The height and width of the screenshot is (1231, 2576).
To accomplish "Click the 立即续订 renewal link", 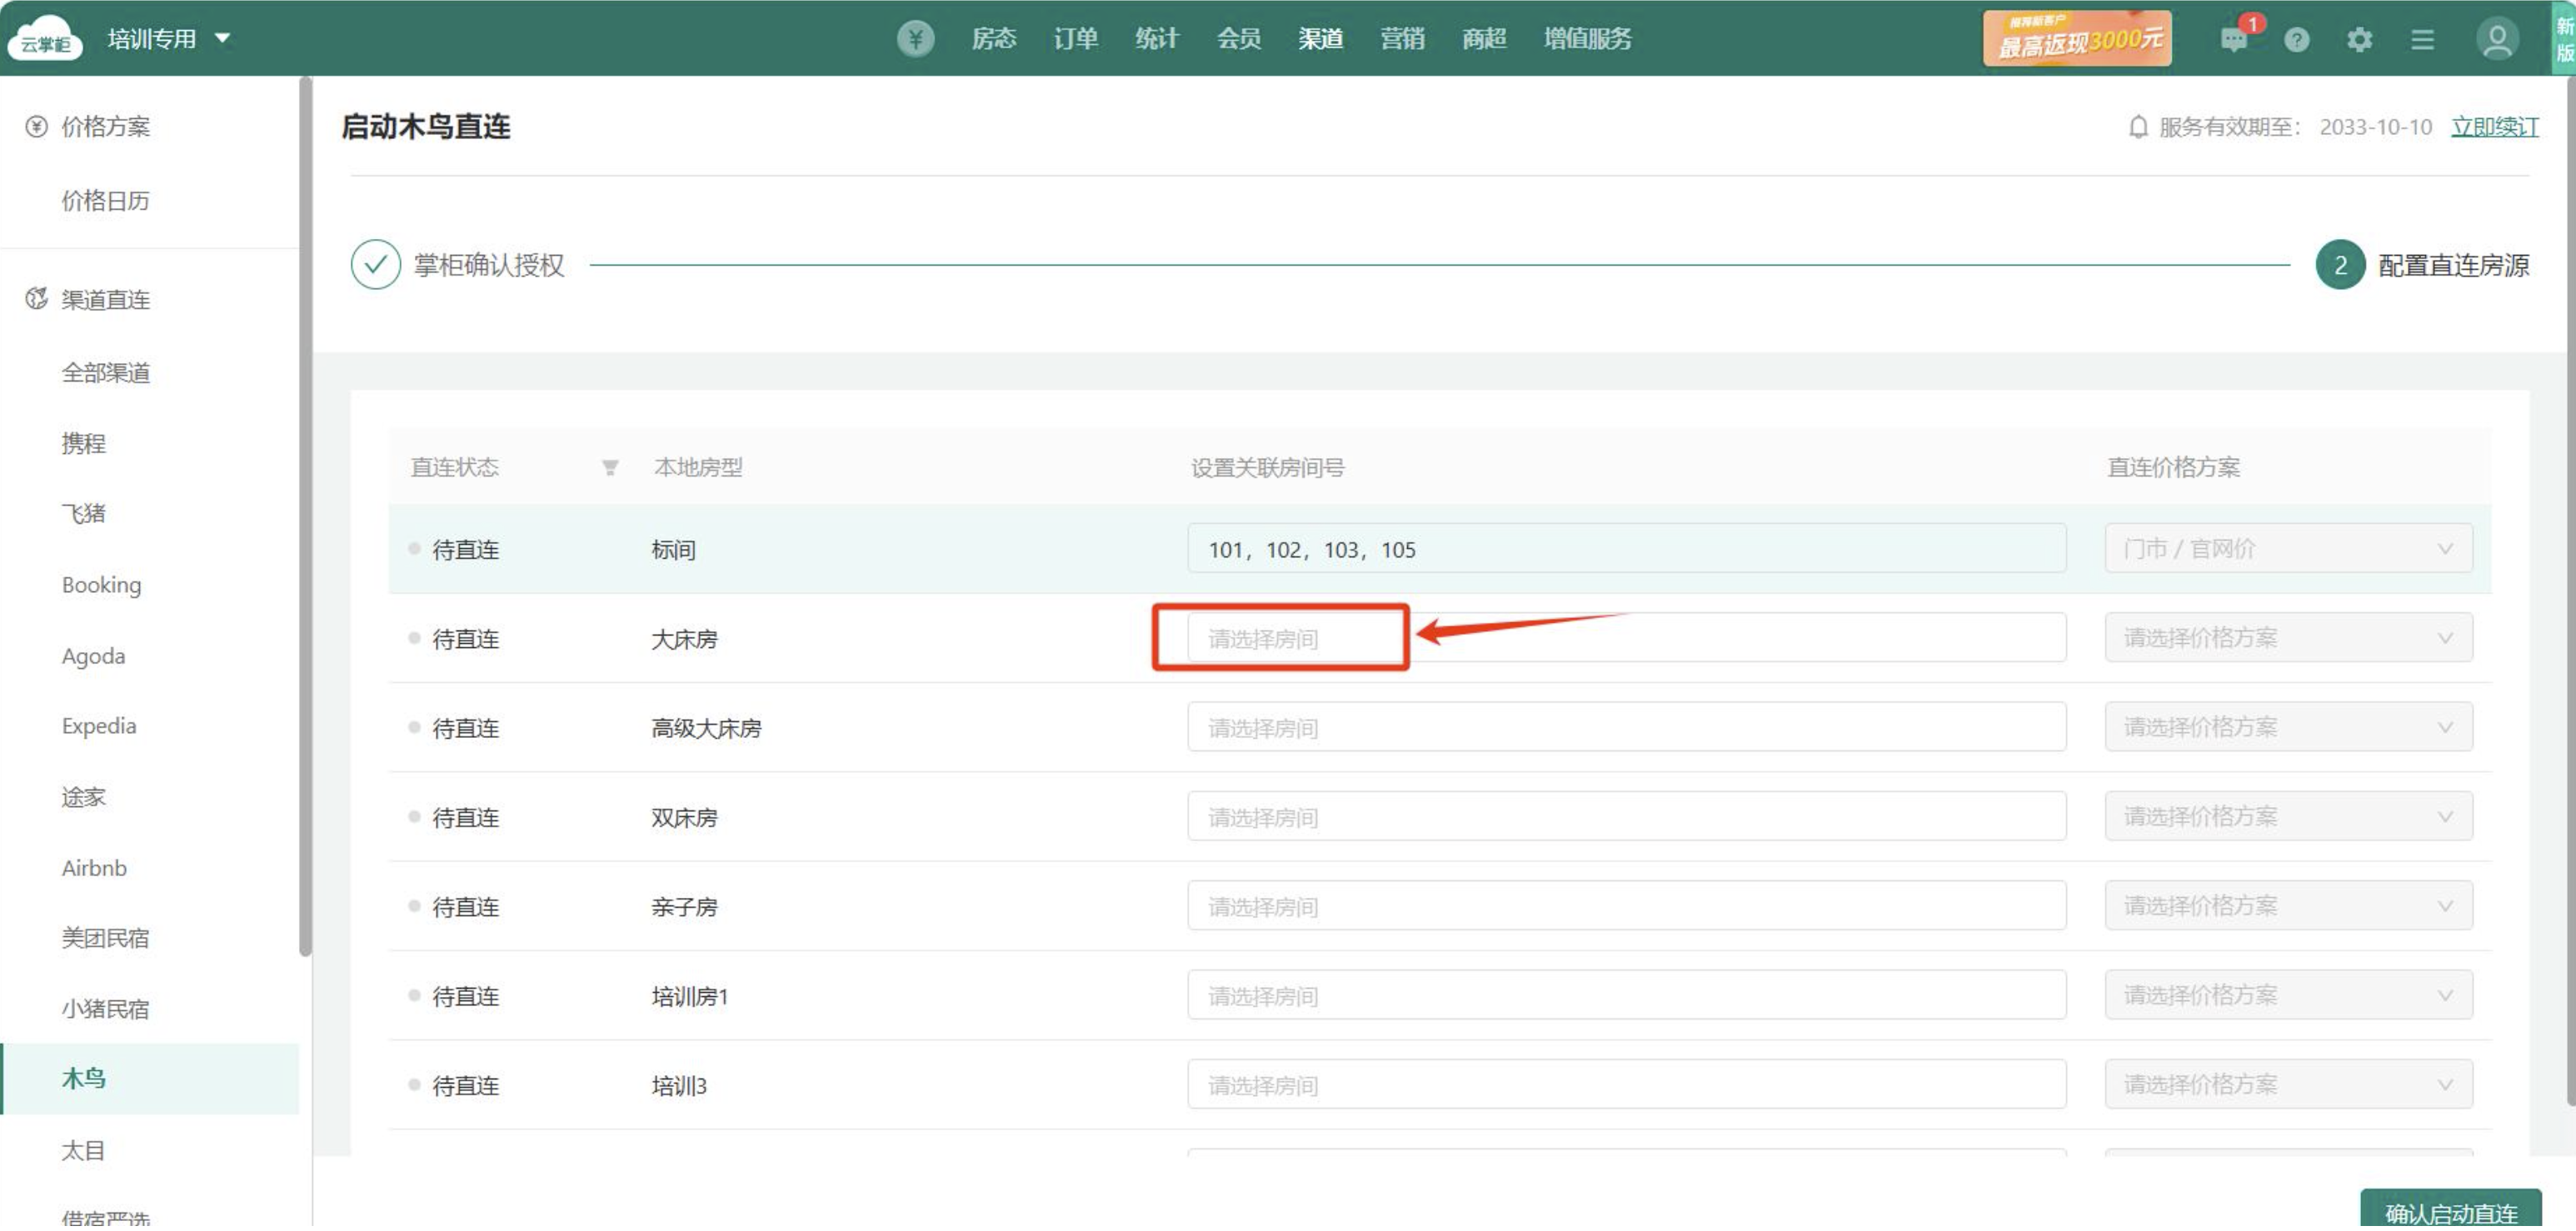I will click(2494, 127).
